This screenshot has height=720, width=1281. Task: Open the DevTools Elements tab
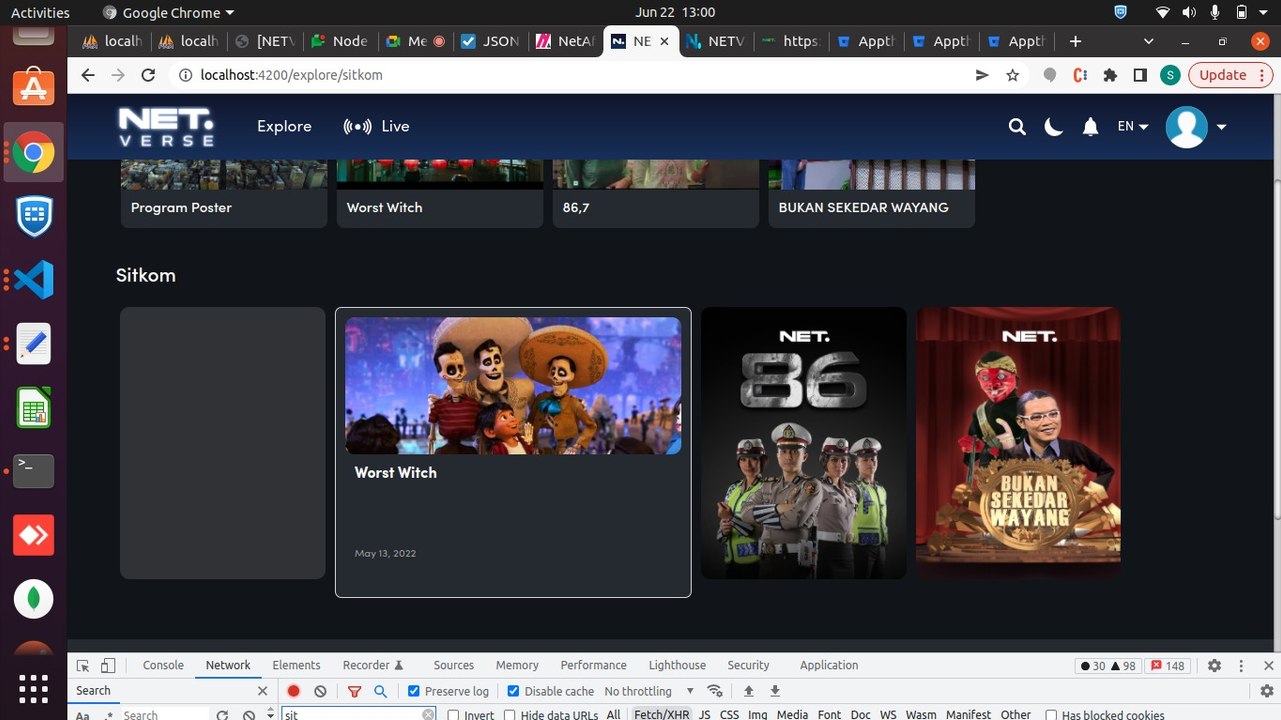pos(296,665)
